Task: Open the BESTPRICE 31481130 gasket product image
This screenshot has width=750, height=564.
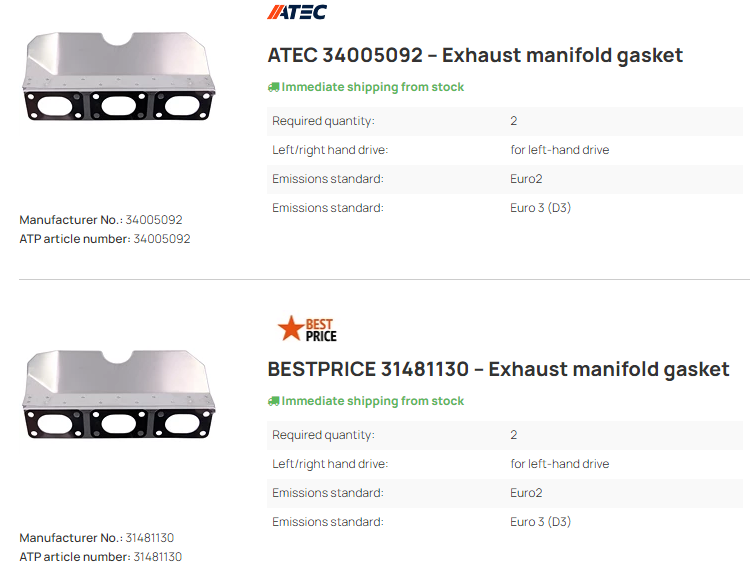Action: click(x=119, y=395)
